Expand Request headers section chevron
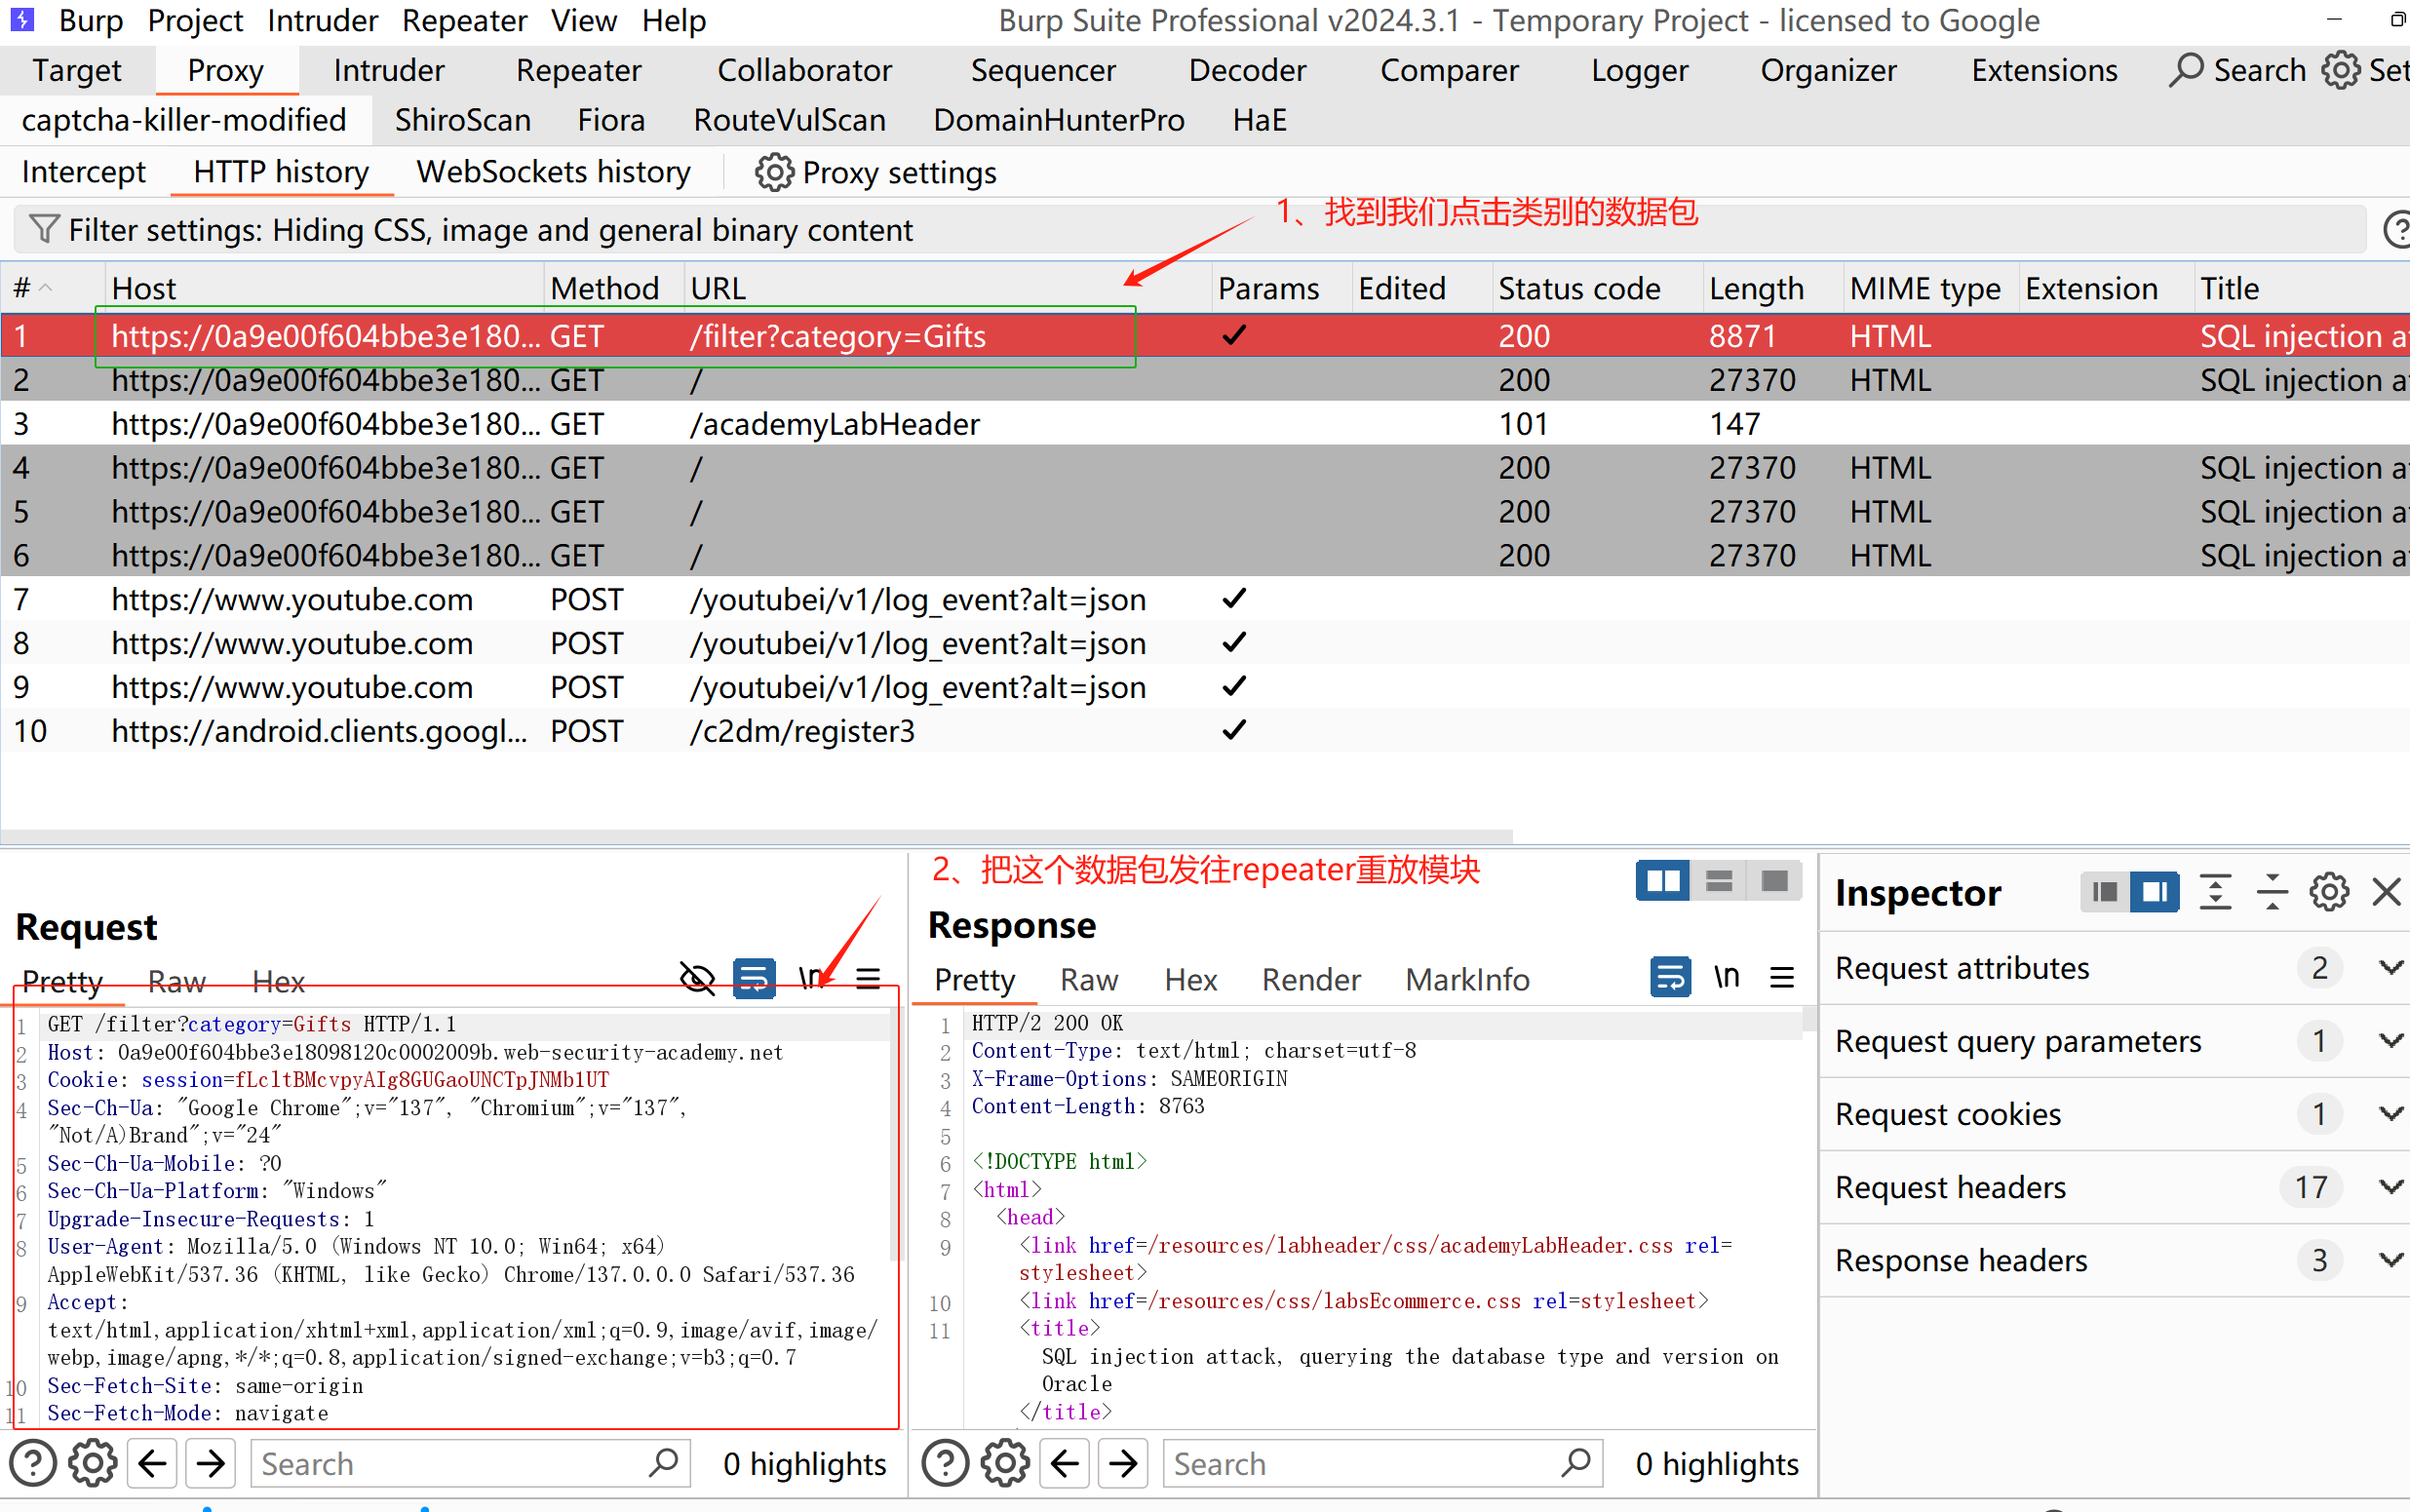 coord(2389,1186)
